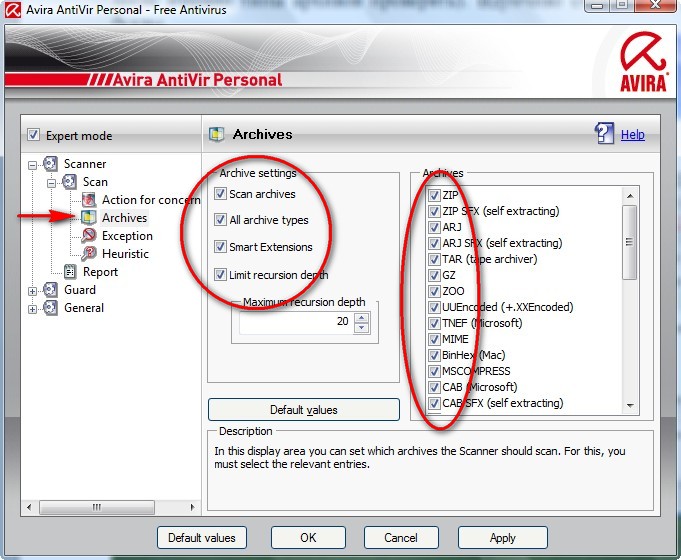The image size is (681, 560).
Task: Click the Archives tree icon
Action: click(89, 218)
